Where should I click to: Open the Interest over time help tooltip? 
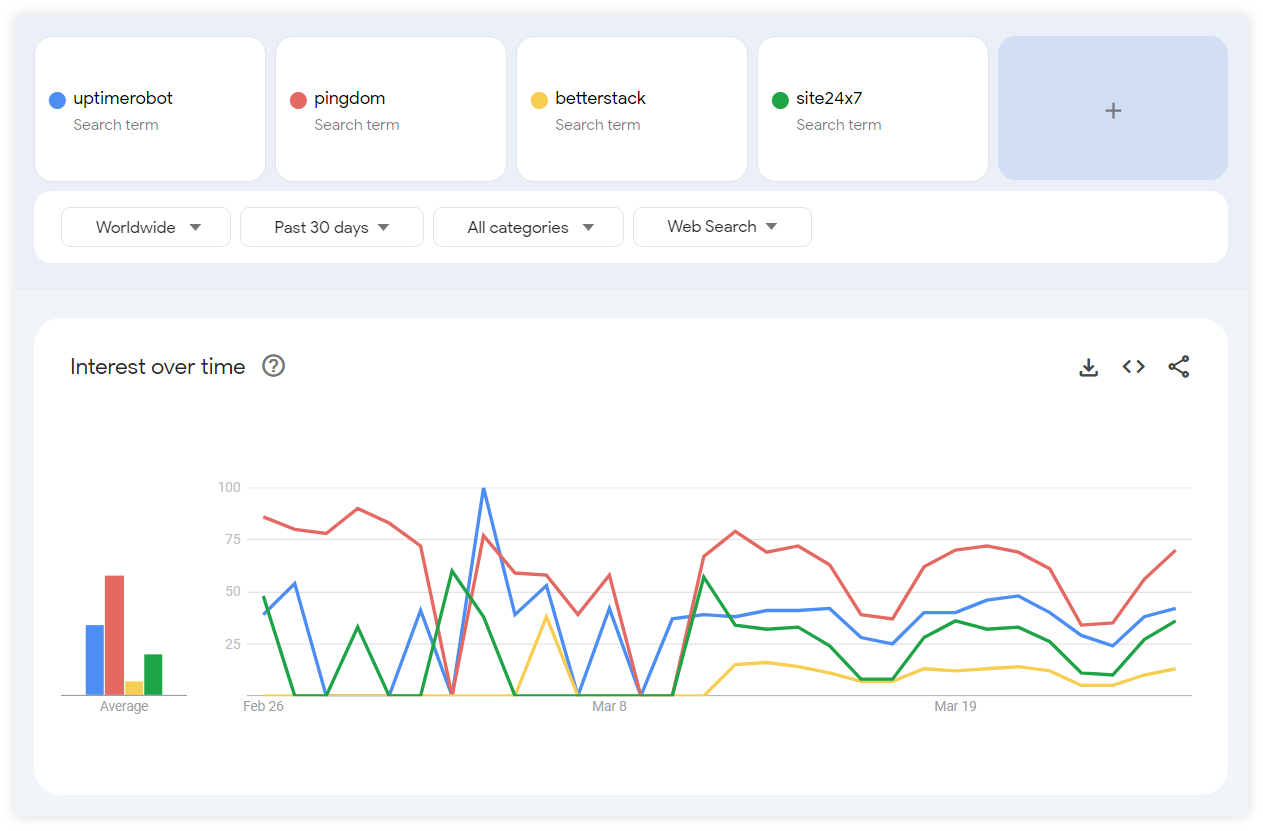coord(273,366)
